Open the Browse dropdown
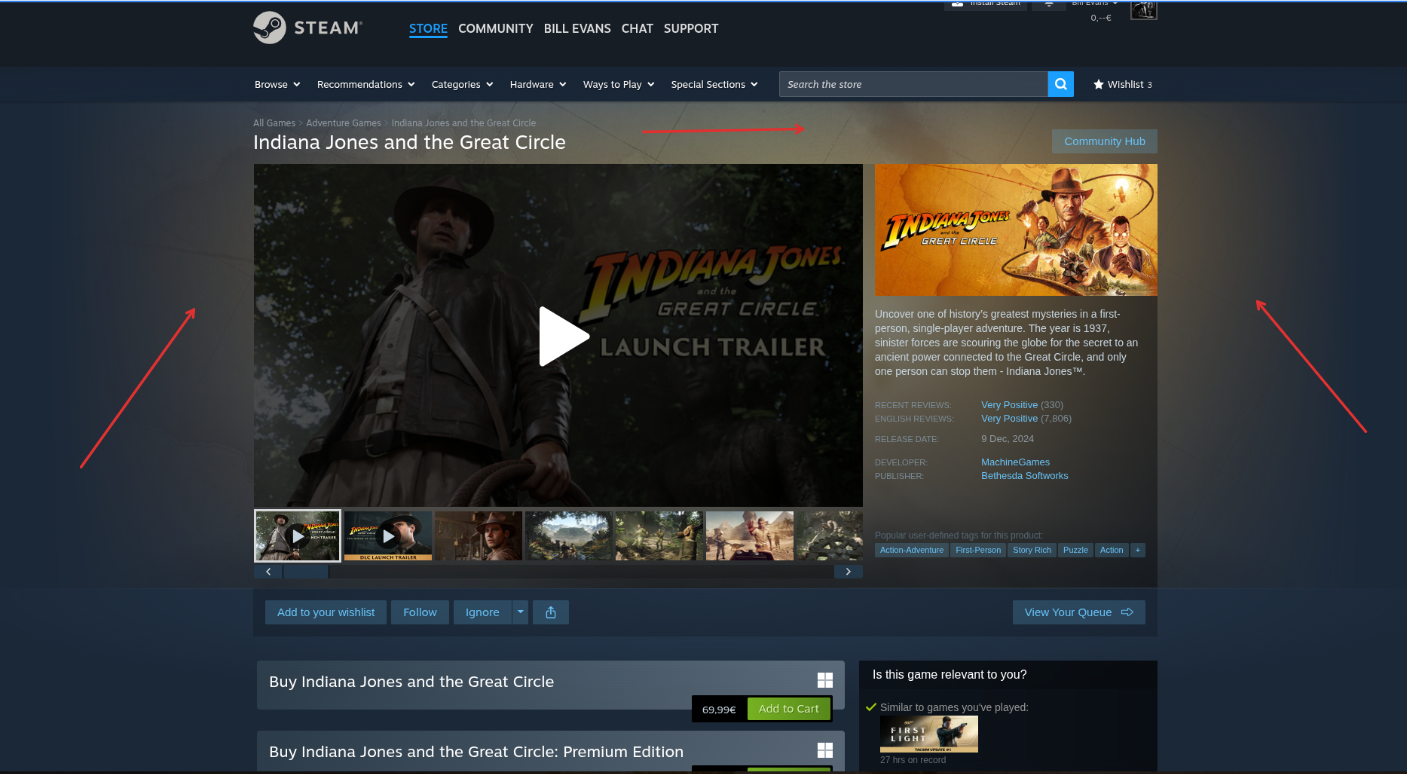The width and height of the screenshot is (1407, 774). (278, 84)
